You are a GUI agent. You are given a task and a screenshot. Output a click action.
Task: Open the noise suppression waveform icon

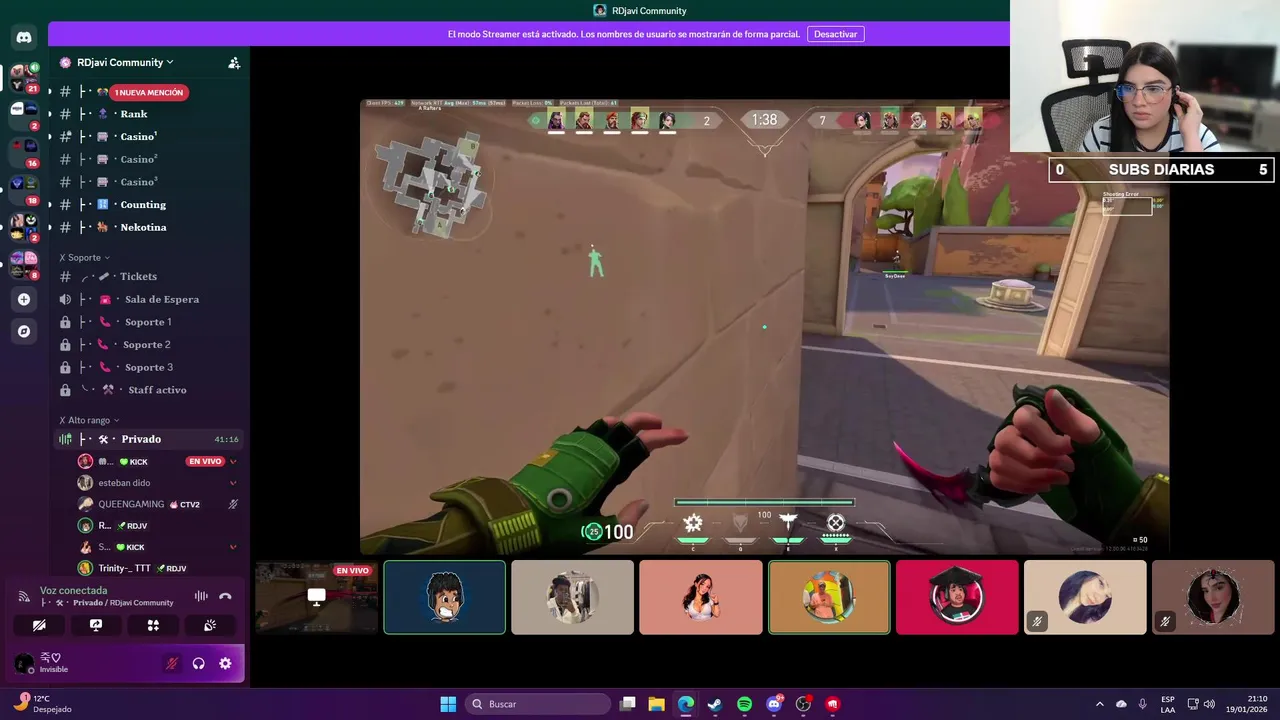[201, 596]
